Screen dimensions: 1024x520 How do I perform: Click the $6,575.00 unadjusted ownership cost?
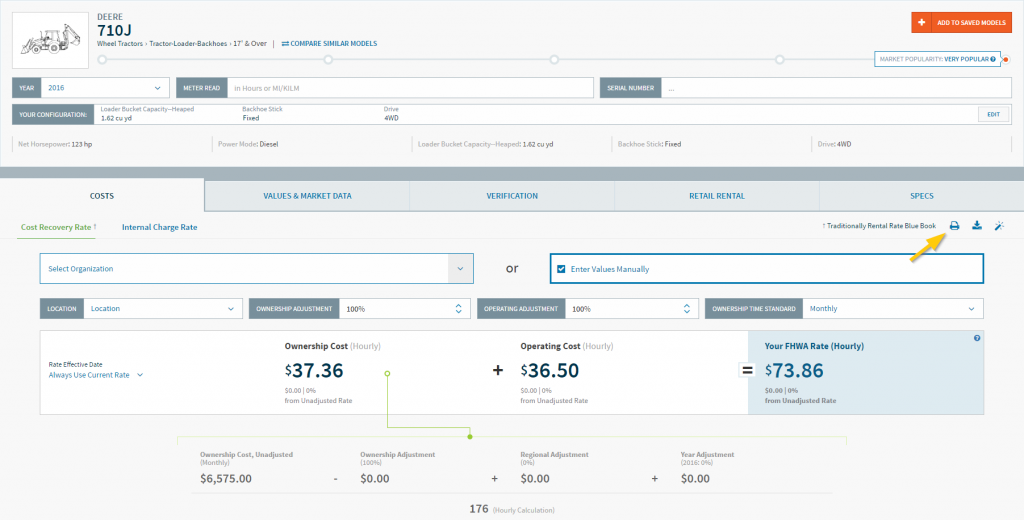click(x=226, y=478)
